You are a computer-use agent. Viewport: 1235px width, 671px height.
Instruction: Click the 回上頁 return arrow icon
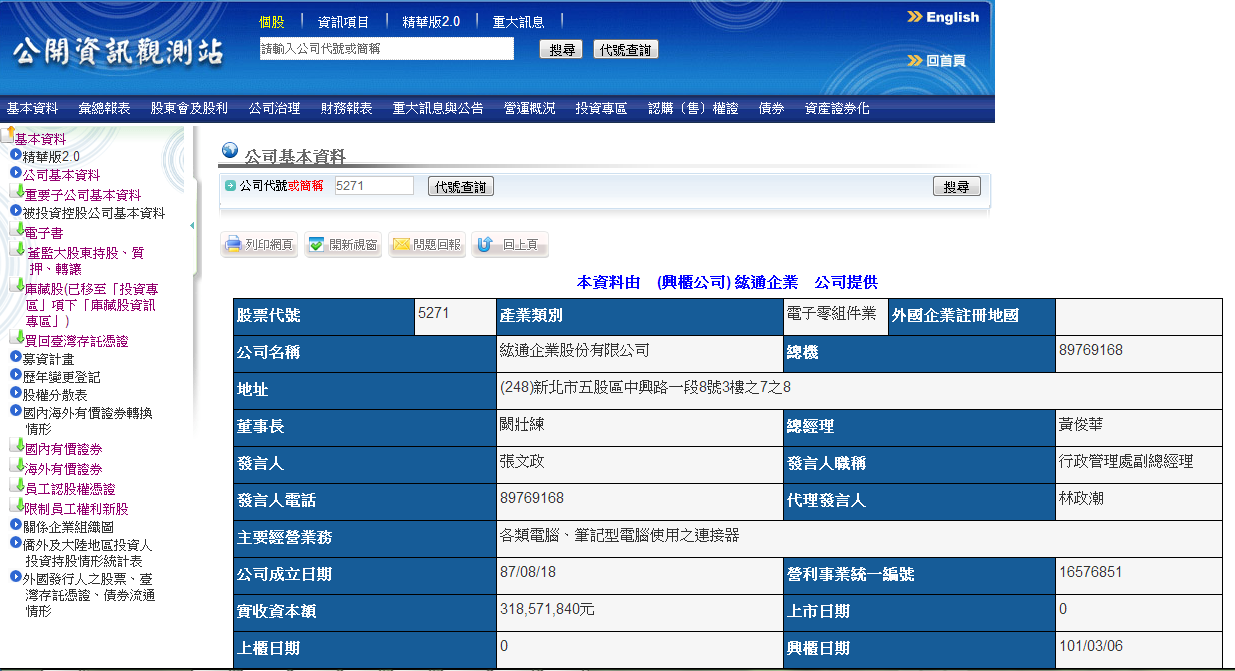485,244
